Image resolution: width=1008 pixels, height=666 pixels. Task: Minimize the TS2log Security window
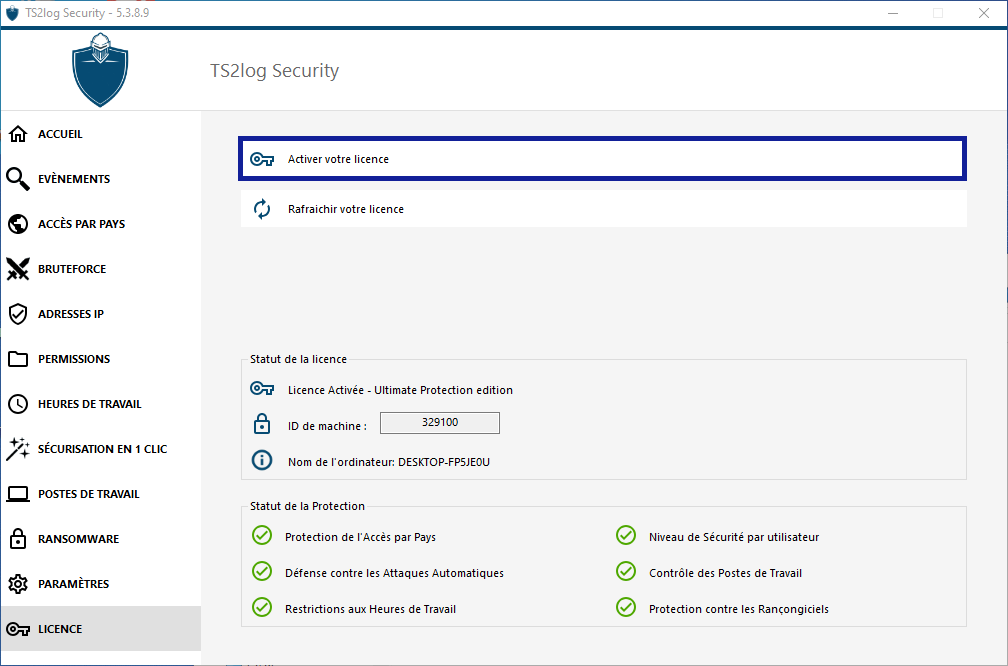tap(892, 13)
